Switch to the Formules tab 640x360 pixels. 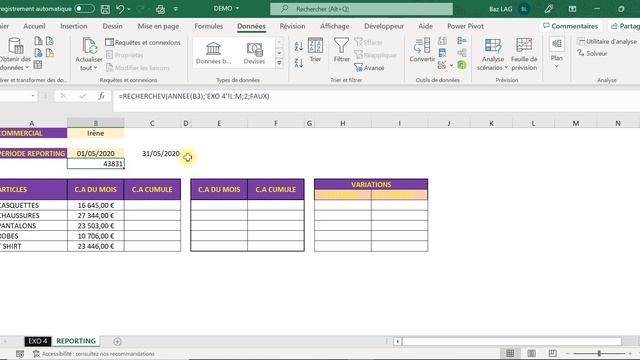point(209,26)
